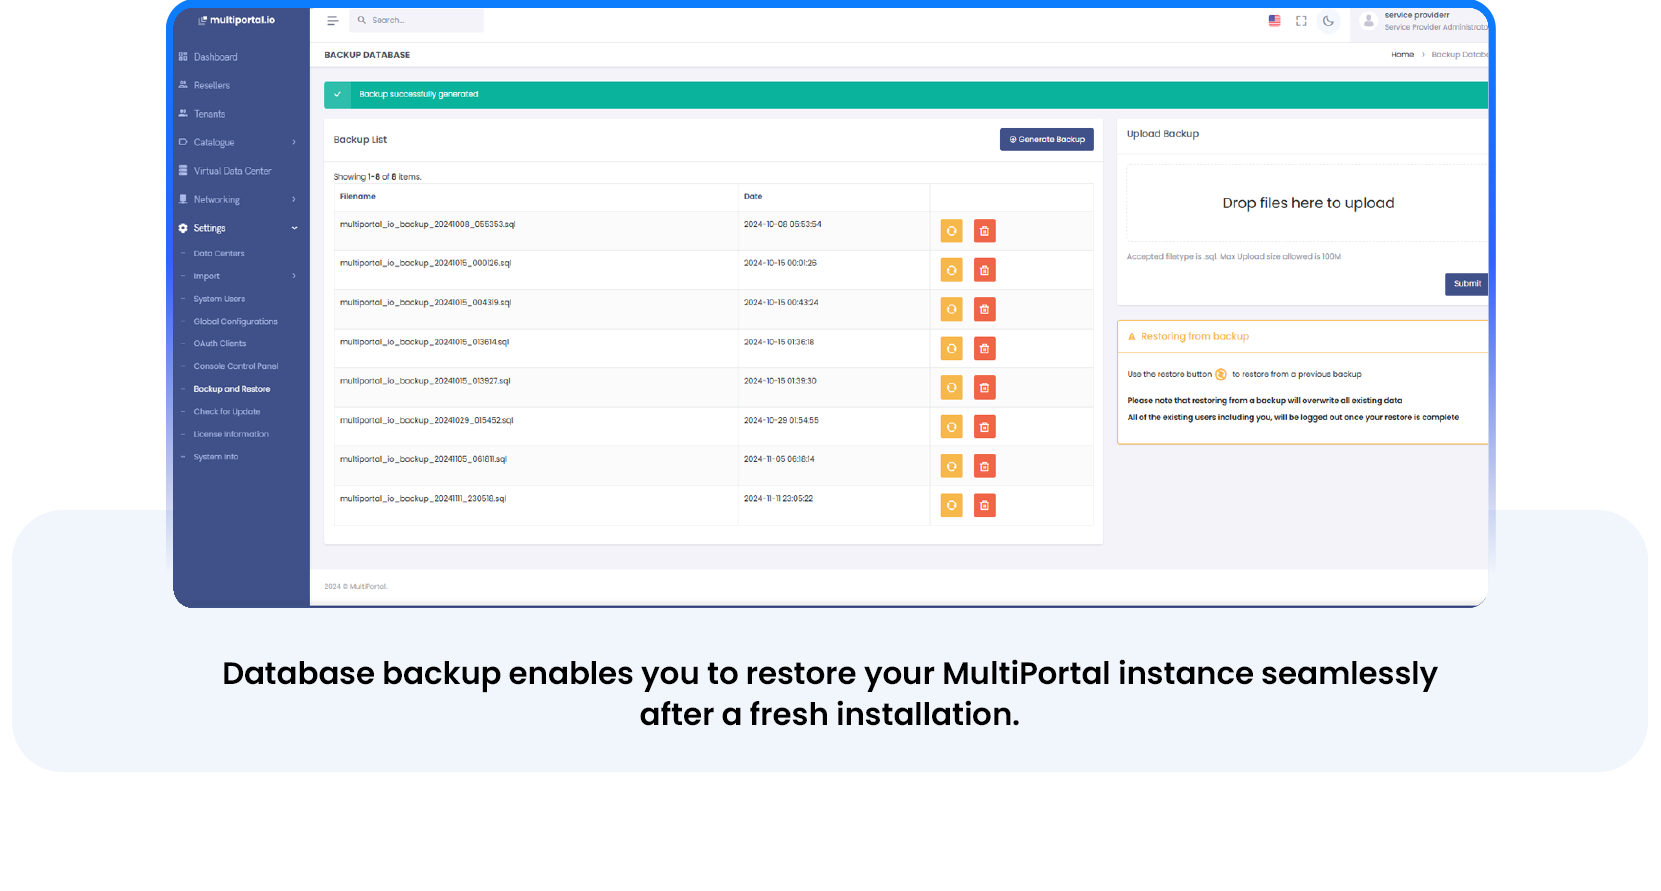Expand the Networking submenu arrow
Image resolution: width=1661 pixels, height=891 pixels.
pos(294,200)
